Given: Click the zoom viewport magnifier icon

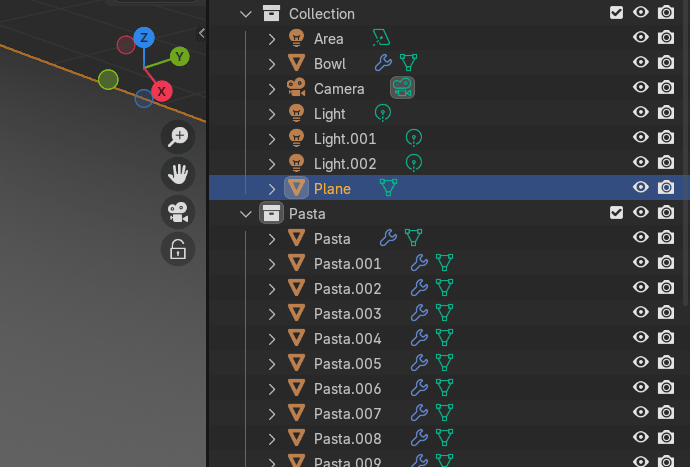Looking at the screenshot, I should [178, 137].
